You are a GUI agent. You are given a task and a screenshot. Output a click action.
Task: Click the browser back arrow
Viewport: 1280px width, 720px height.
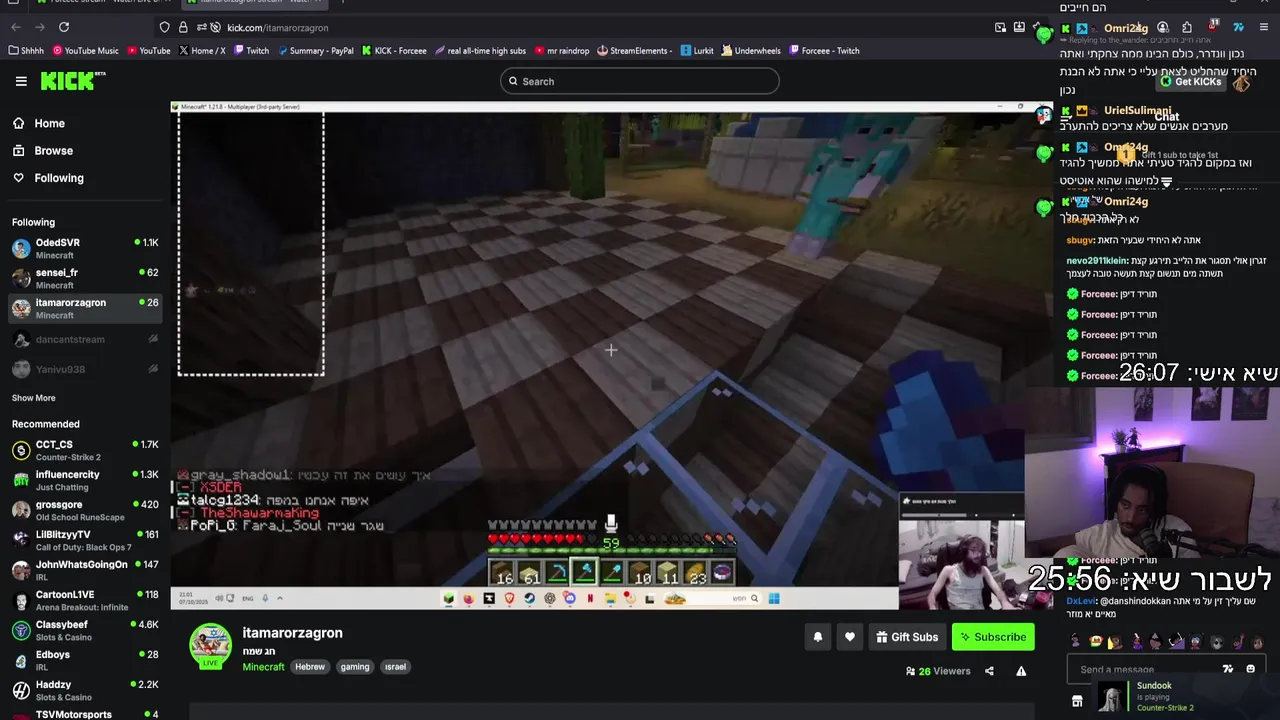click(14, 27)
